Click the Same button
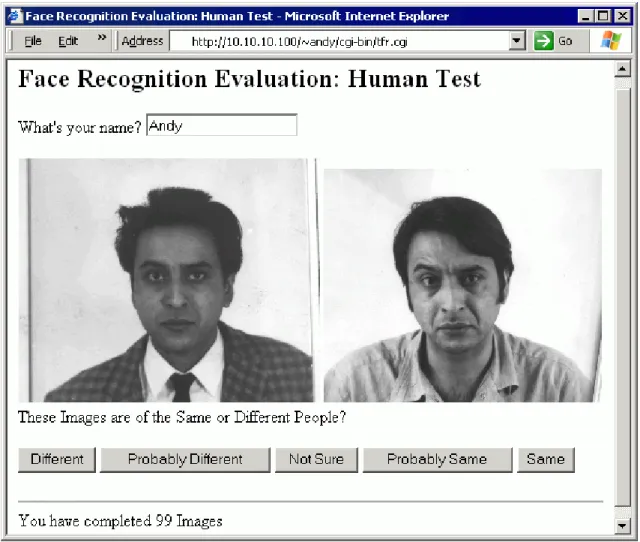The width and height of the screenshot is (640, 542). click(x=546, y=460)
